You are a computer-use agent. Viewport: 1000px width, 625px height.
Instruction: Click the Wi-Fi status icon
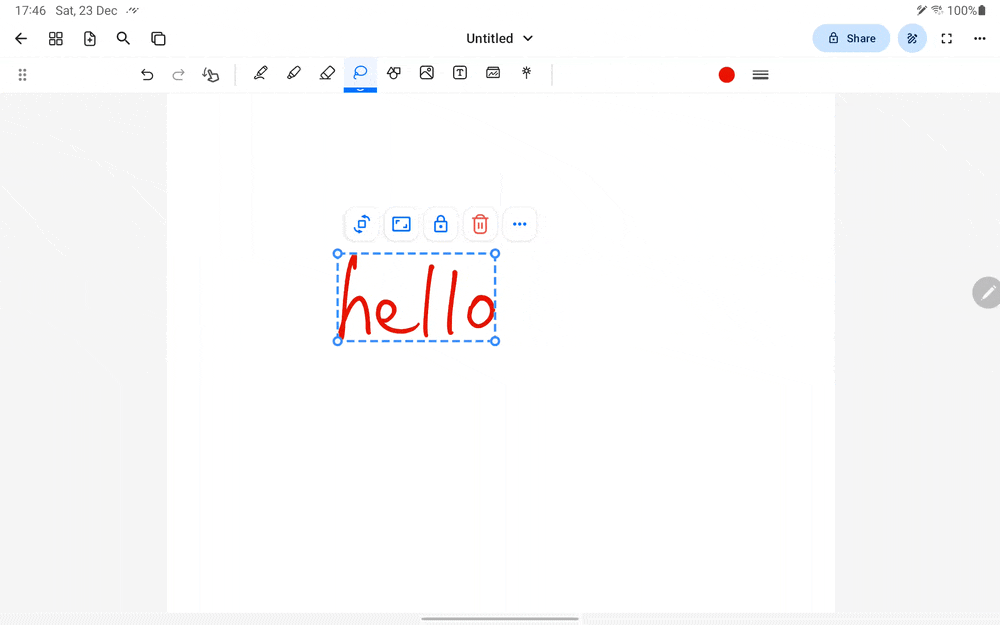click(937, 10)
